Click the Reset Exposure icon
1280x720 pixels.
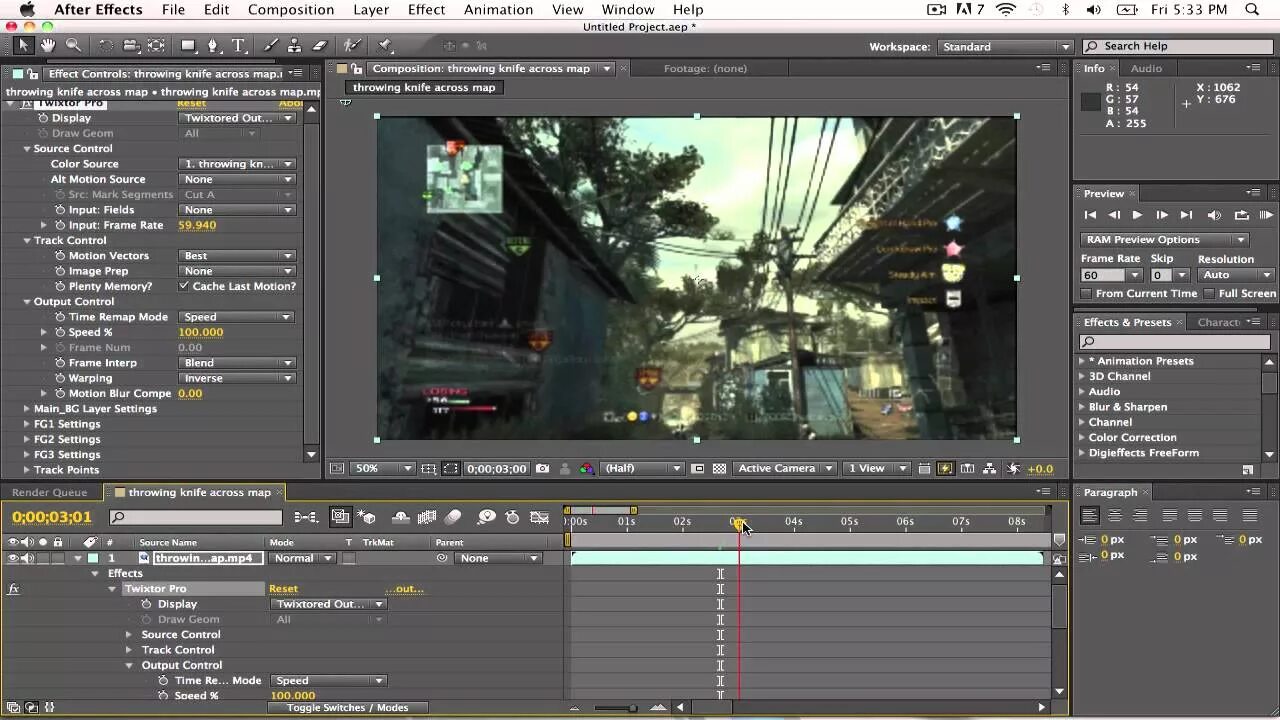(x=1014, y=468)
